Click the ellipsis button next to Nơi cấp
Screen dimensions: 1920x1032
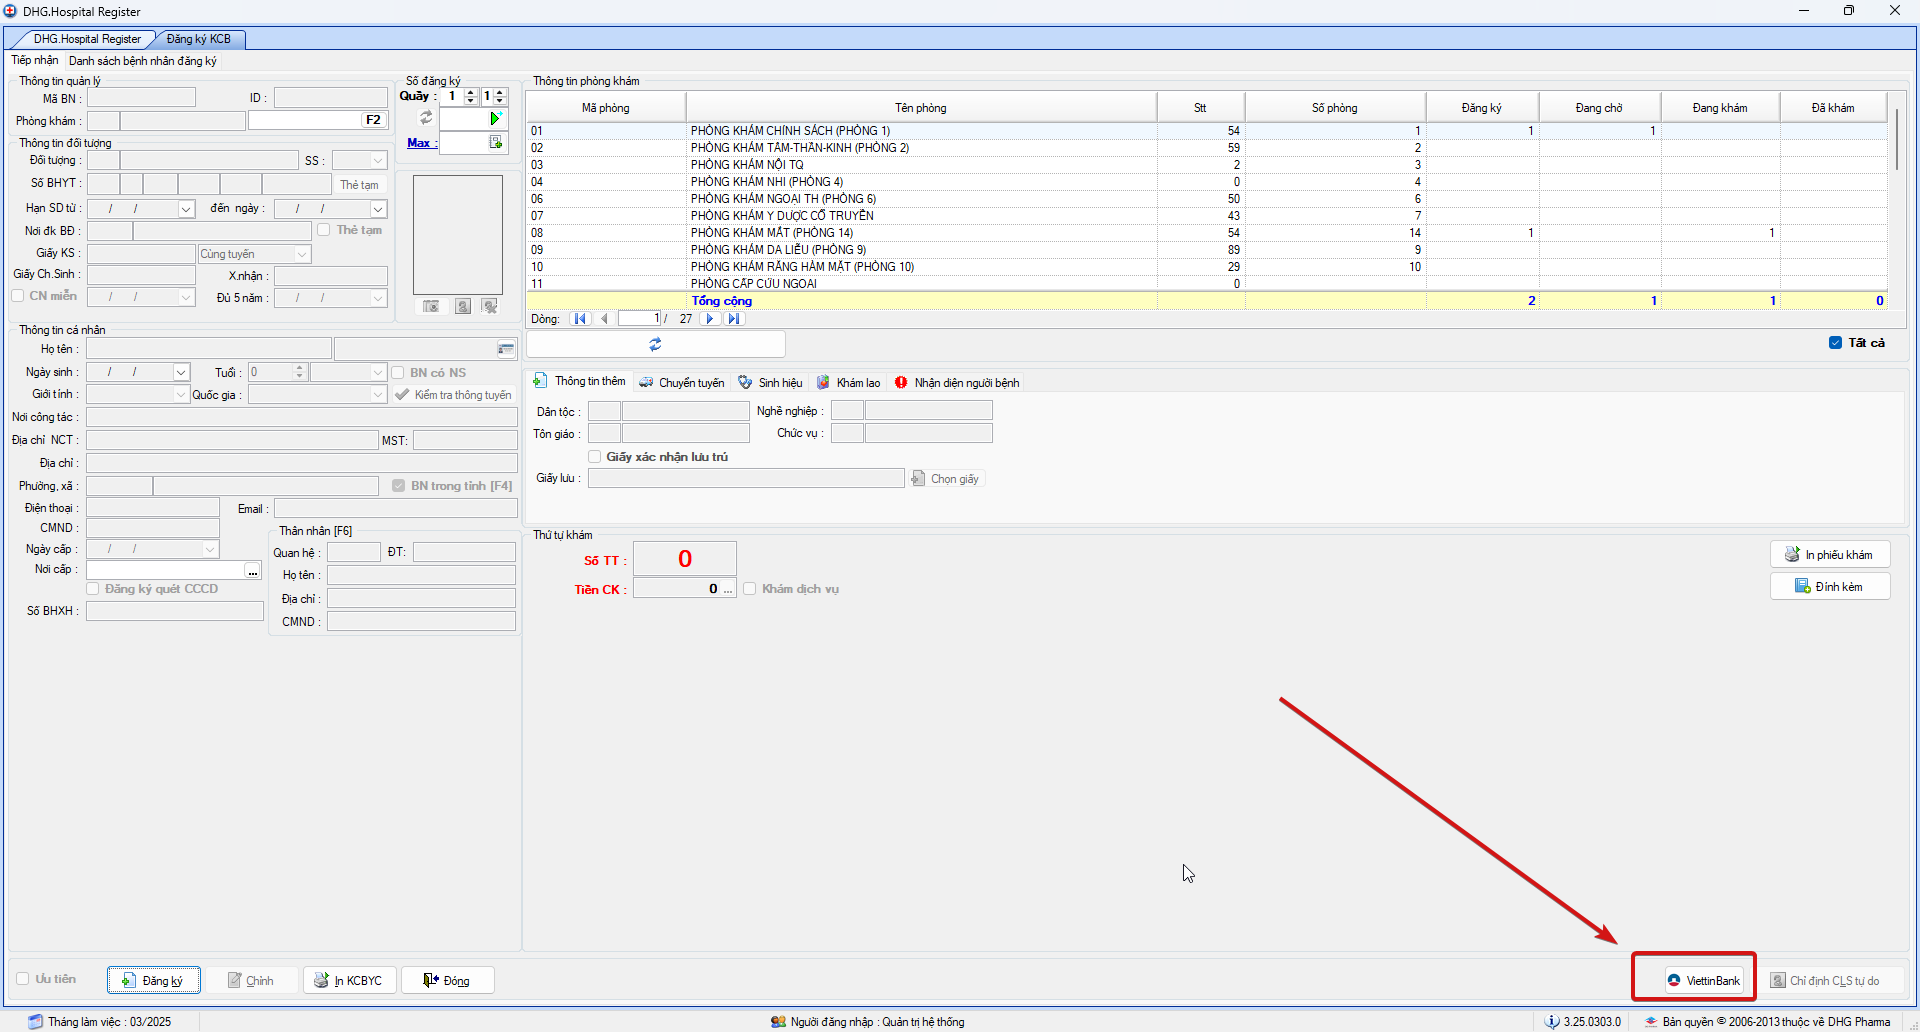(253, 571)
